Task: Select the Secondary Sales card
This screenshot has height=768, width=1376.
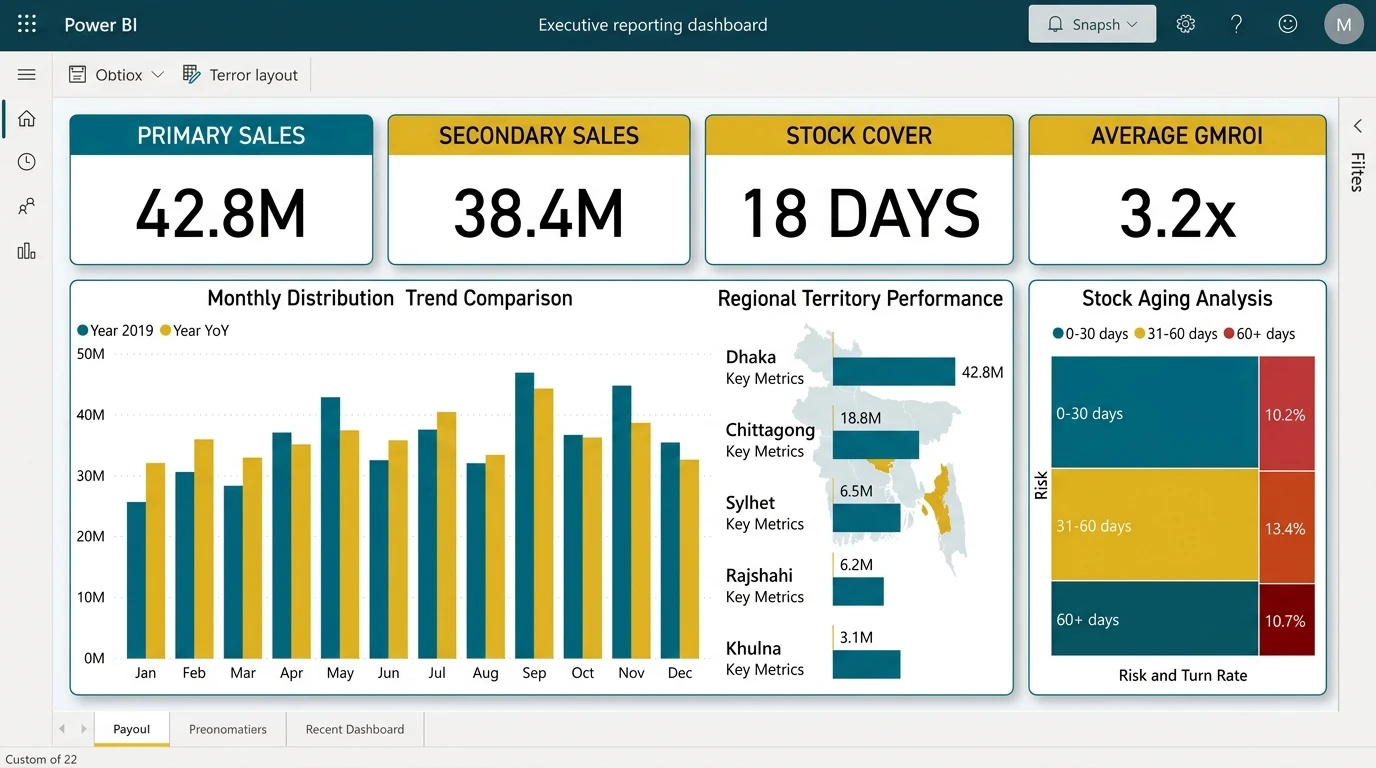Action: 539,190
